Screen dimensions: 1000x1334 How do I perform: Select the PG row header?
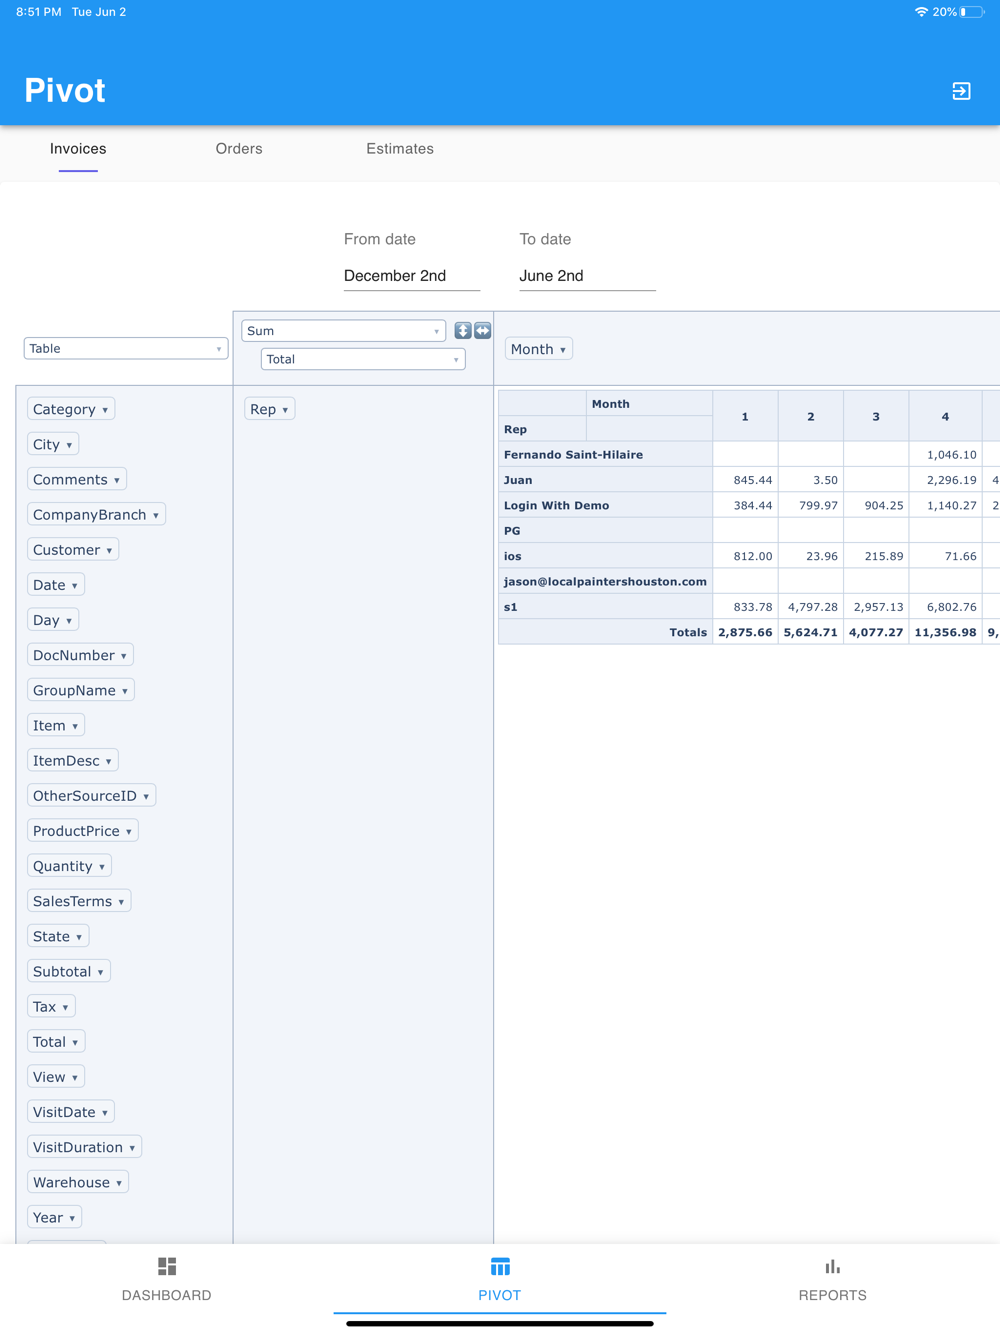coord(605,531)
